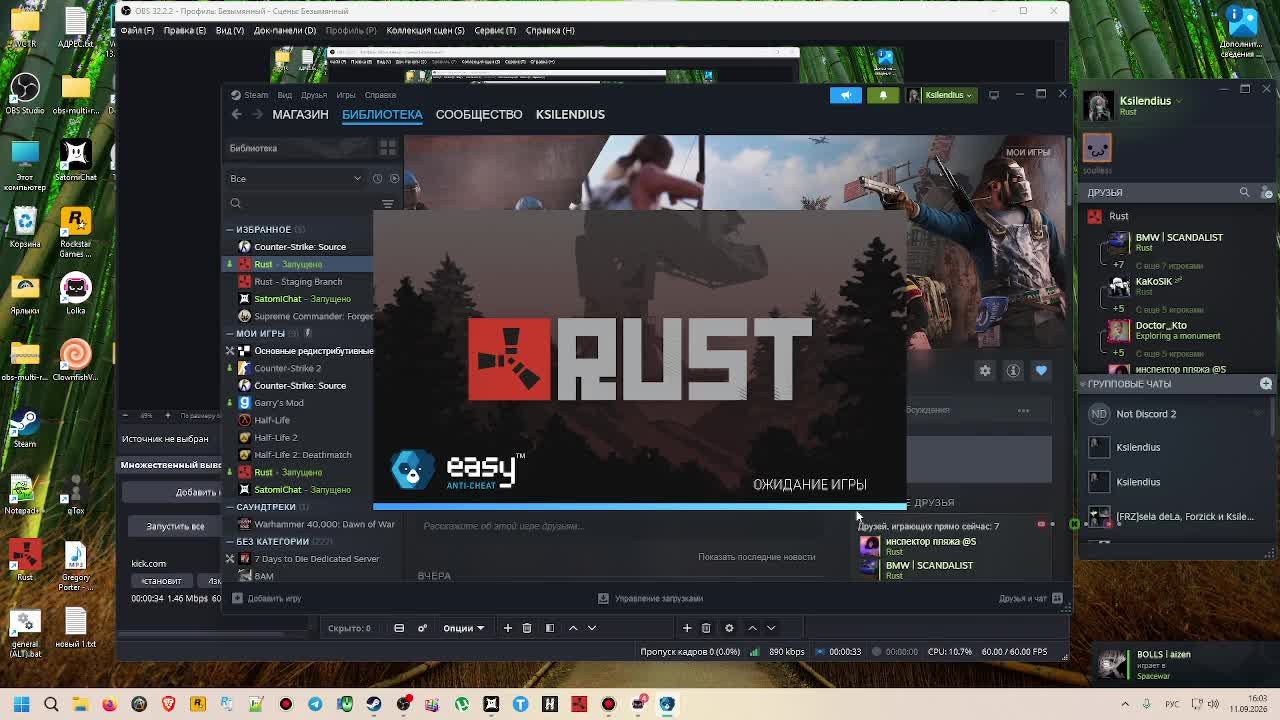This screenshot has height=720, width=1280.
Task: Open Steam notifications bell
Action: [x=882, y=95]
